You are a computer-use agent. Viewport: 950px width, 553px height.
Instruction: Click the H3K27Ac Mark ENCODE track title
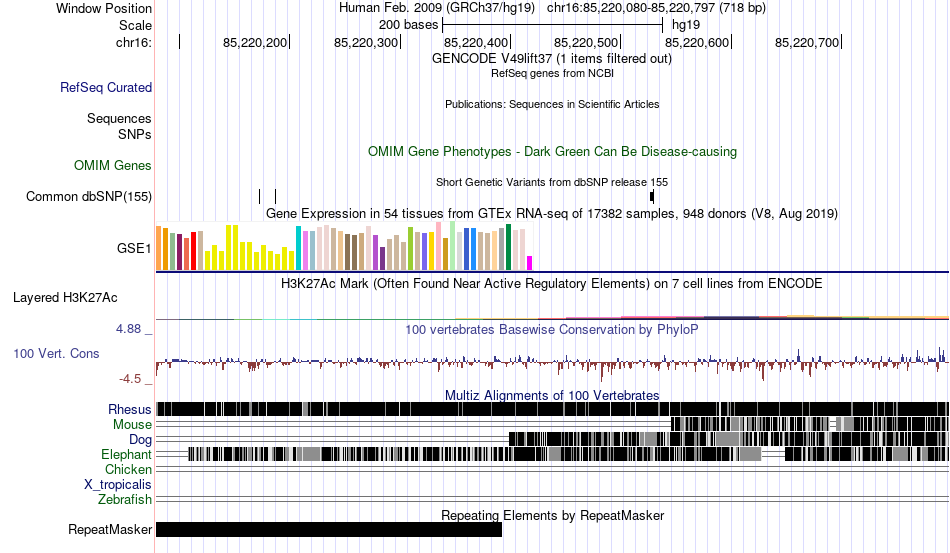point(552,283)
